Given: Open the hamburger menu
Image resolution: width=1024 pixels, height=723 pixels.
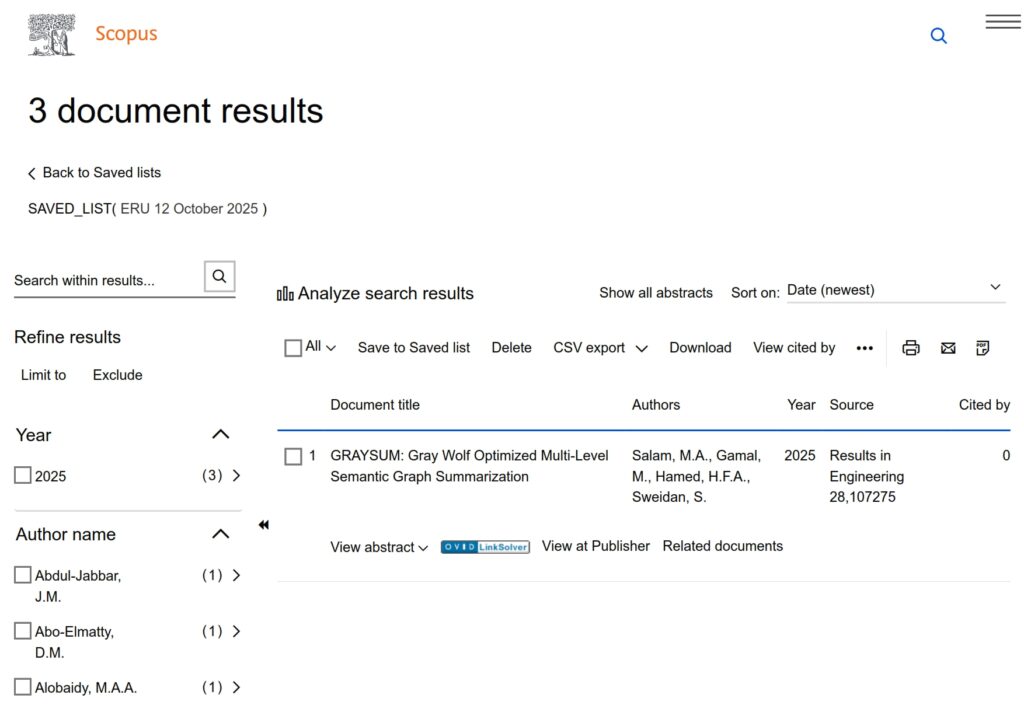Looking at the screenshot, I should pos(1002,22).
